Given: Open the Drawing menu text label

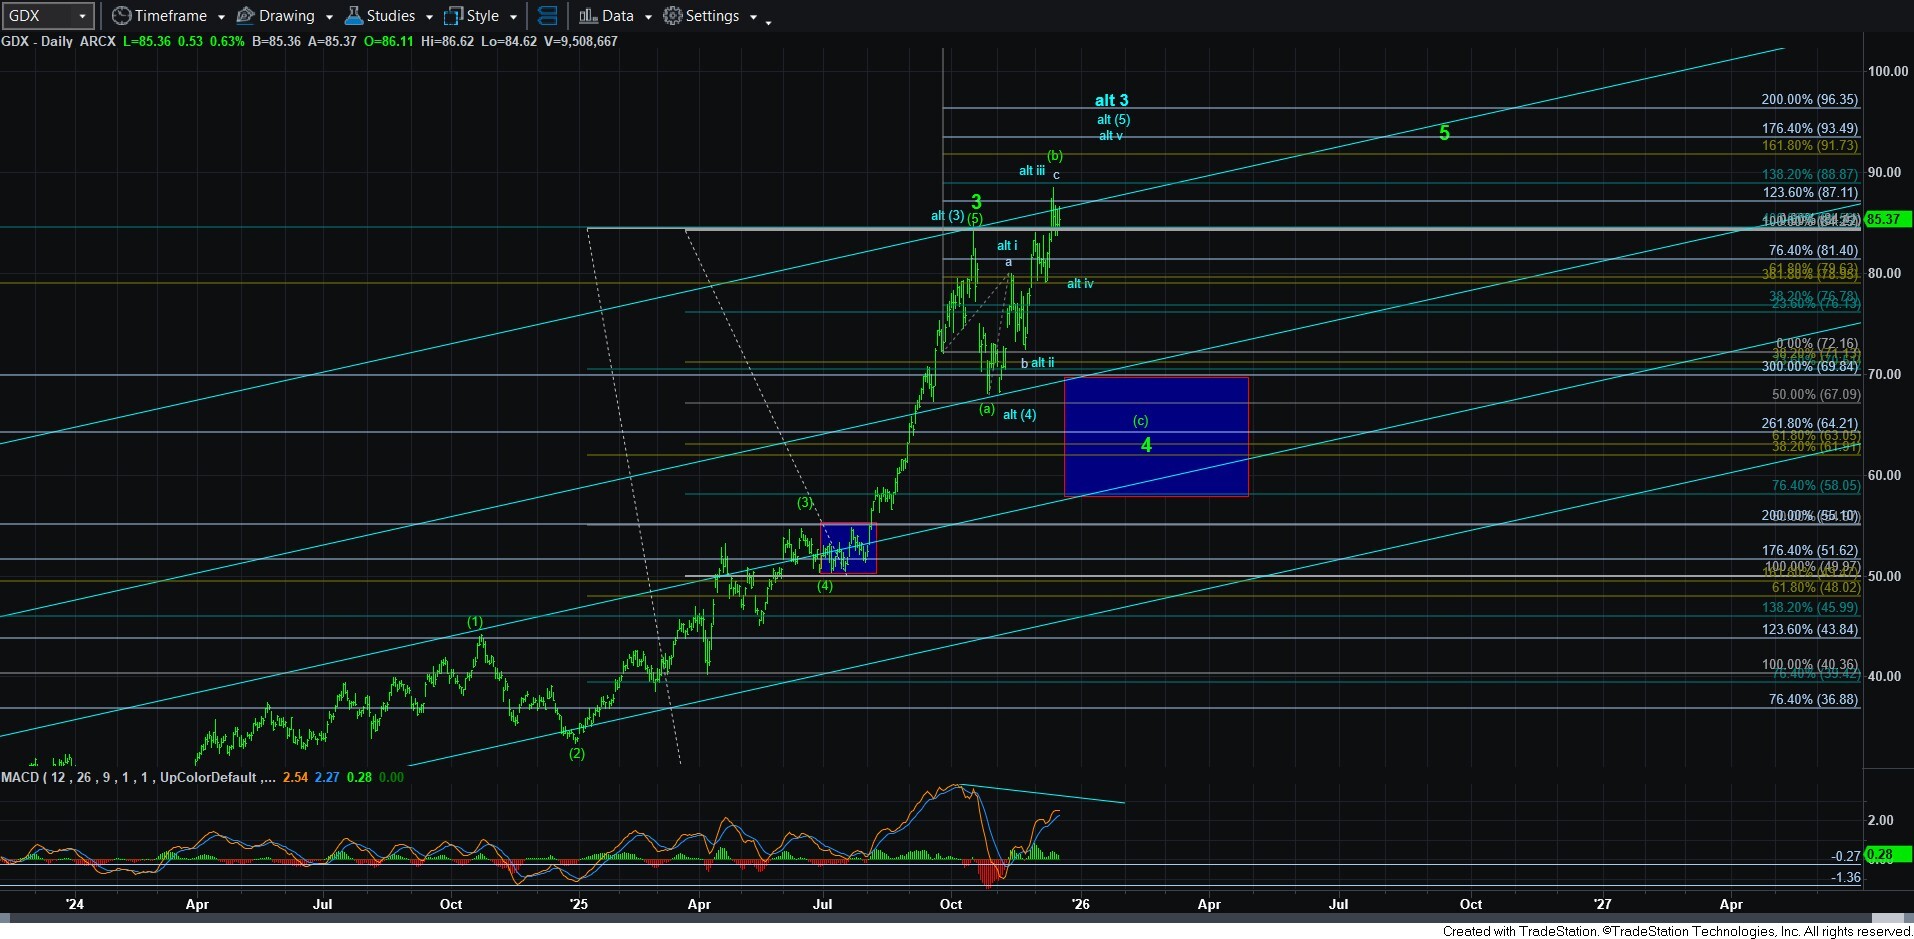Looking at the screenshot, I should pyautogui.click(x=286, y=16).
